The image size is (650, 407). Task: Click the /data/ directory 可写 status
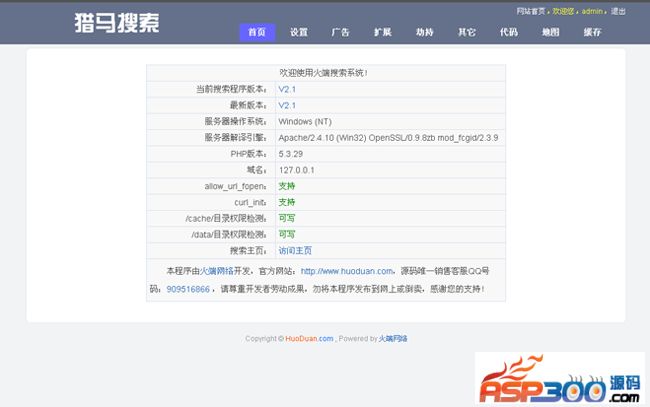click(x=286, y=235)
